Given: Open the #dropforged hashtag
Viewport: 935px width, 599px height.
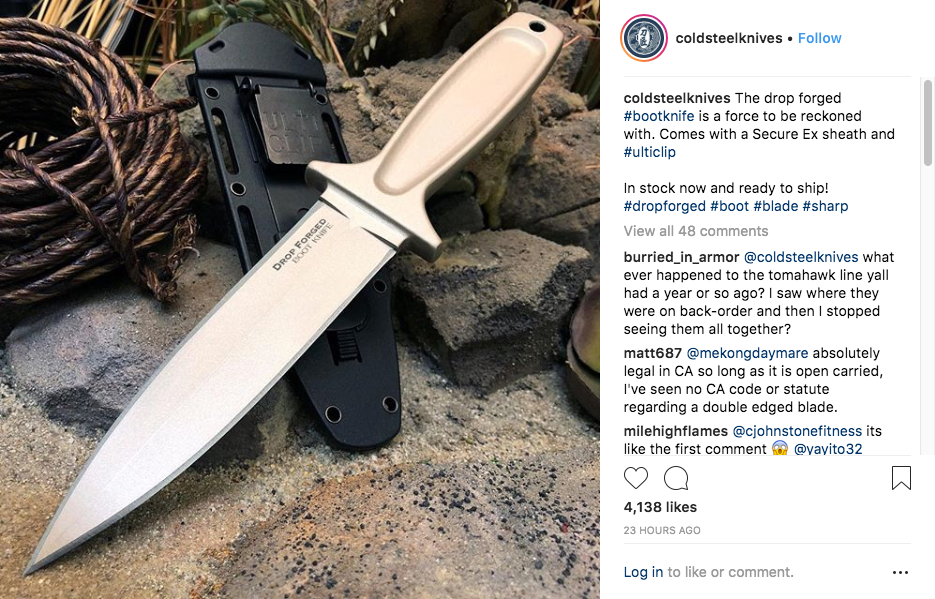Looking at the screenshot, I should click(x=664, y=206).
